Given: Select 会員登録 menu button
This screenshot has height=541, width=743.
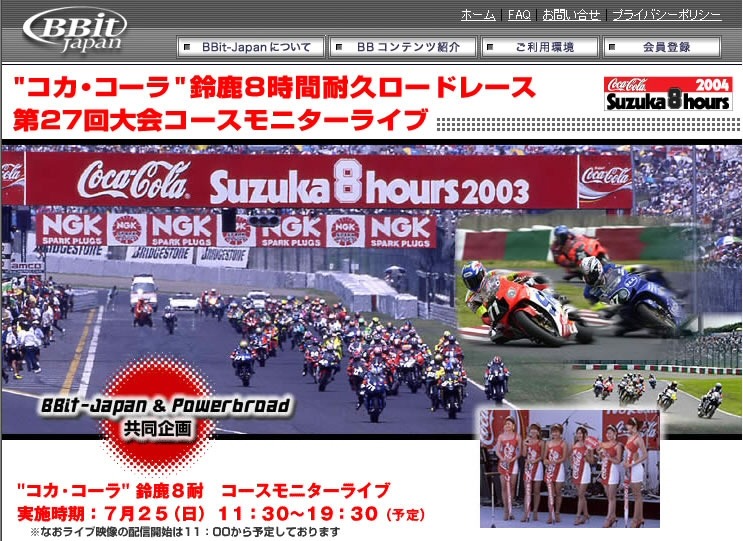Looking at the screenshot, I should pyautogui.click(x=662, y=47).
